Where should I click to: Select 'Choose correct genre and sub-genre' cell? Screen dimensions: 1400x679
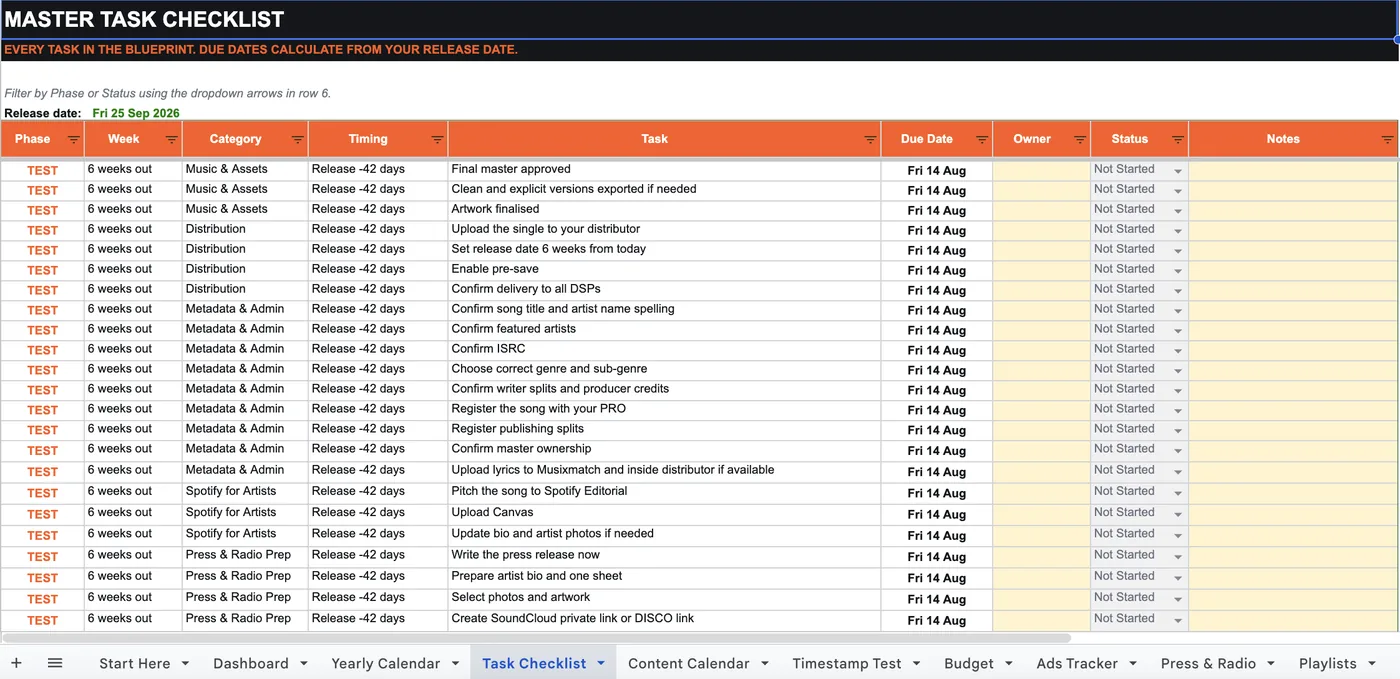pos(664,370)
